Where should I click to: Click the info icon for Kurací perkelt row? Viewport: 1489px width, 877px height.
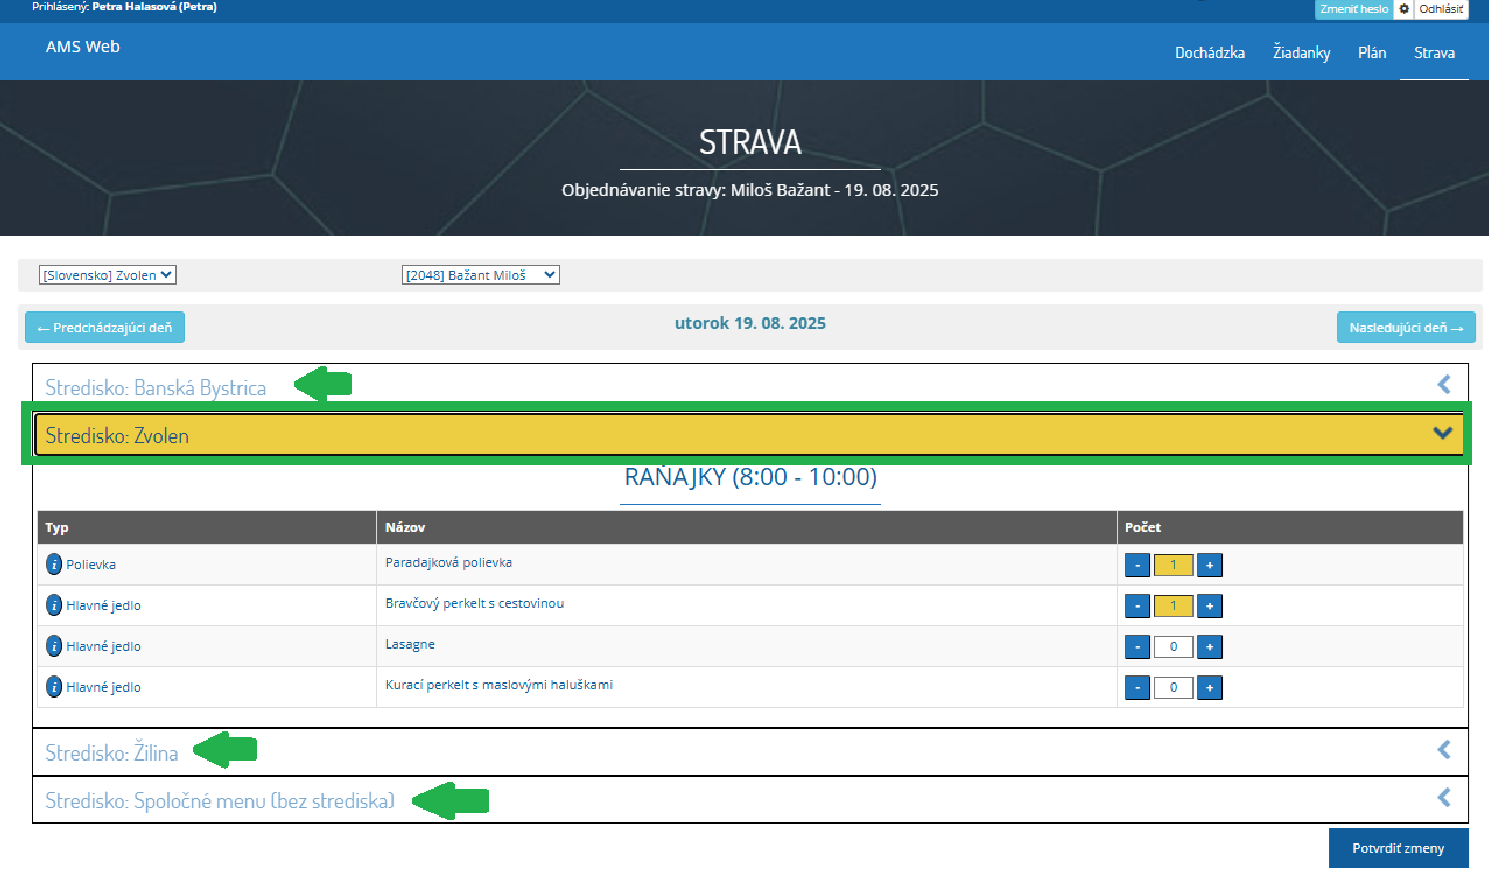pyautogui.click(x=52, y=687)
